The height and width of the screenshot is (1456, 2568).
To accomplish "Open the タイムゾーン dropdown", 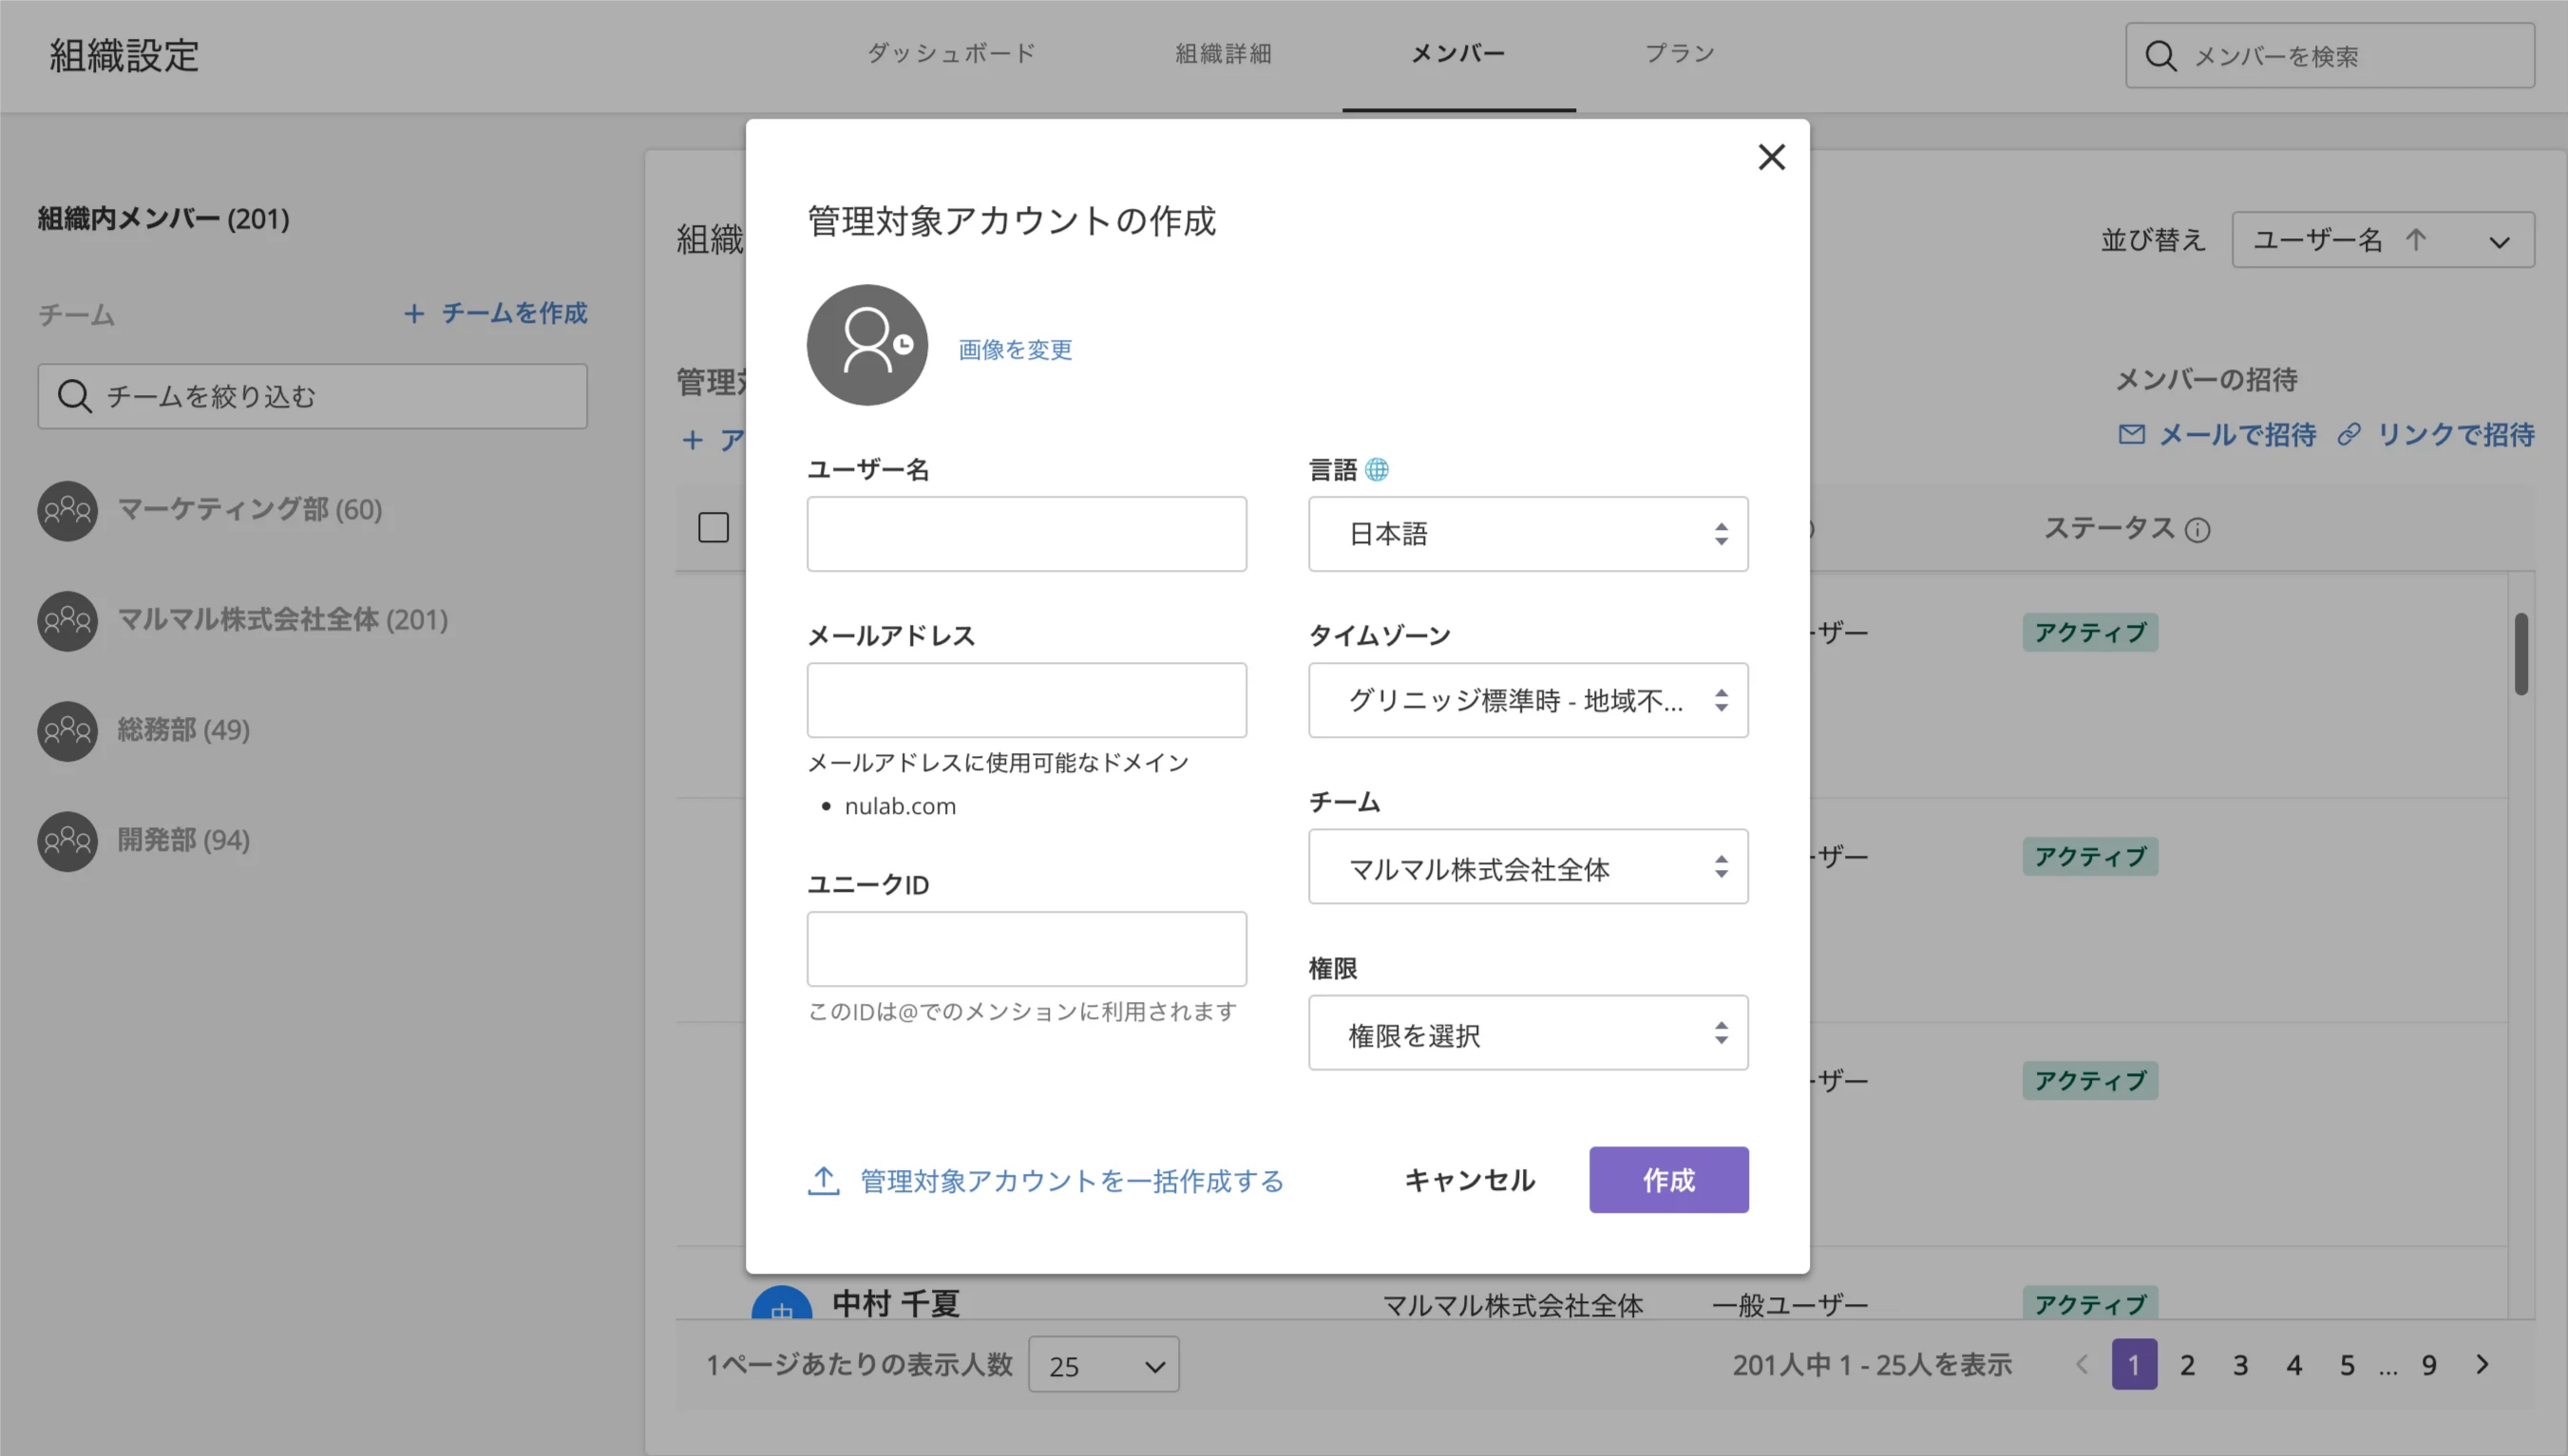I will coord(1528,700).
